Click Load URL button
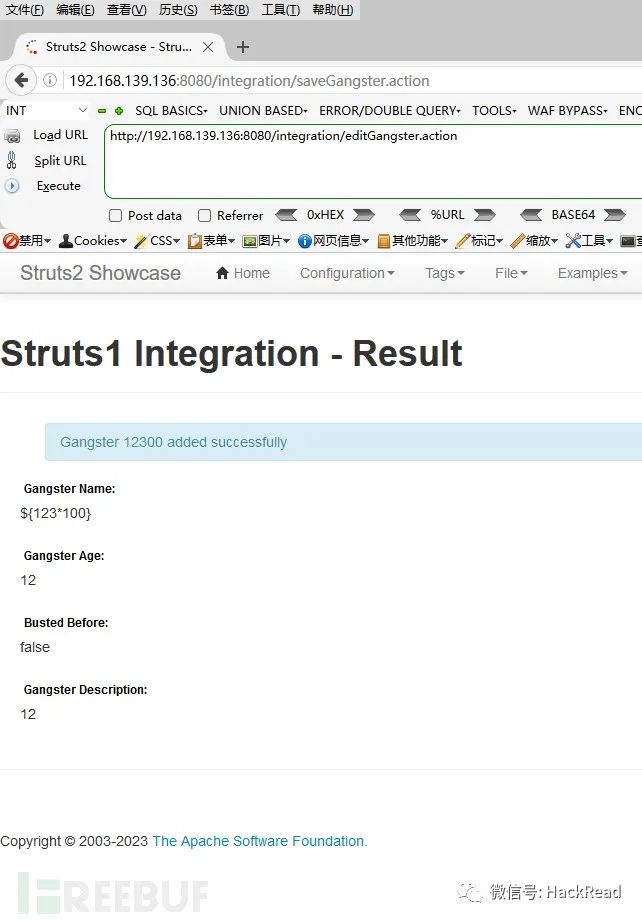Viewport: 642px width, 921px height. pyautogui.click(x=60, y=135)
